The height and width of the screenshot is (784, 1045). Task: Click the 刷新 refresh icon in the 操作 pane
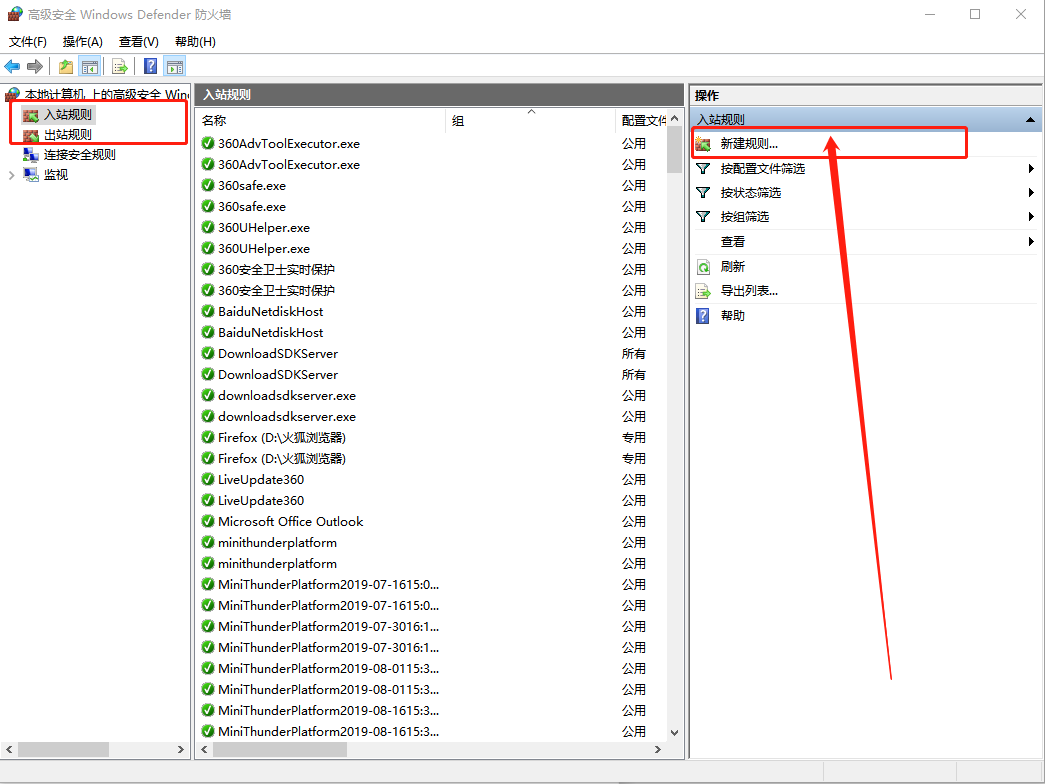703,267
